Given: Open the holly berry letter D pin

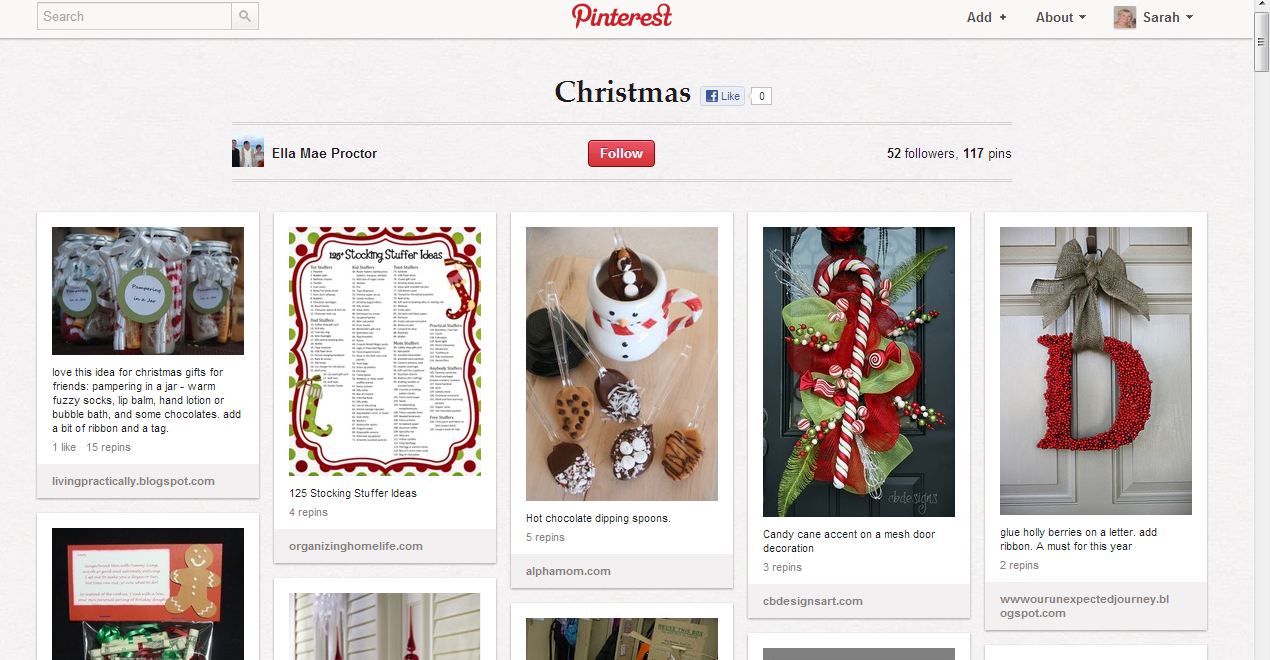Looking at the screenshot, I should (x=1096, y=371).
